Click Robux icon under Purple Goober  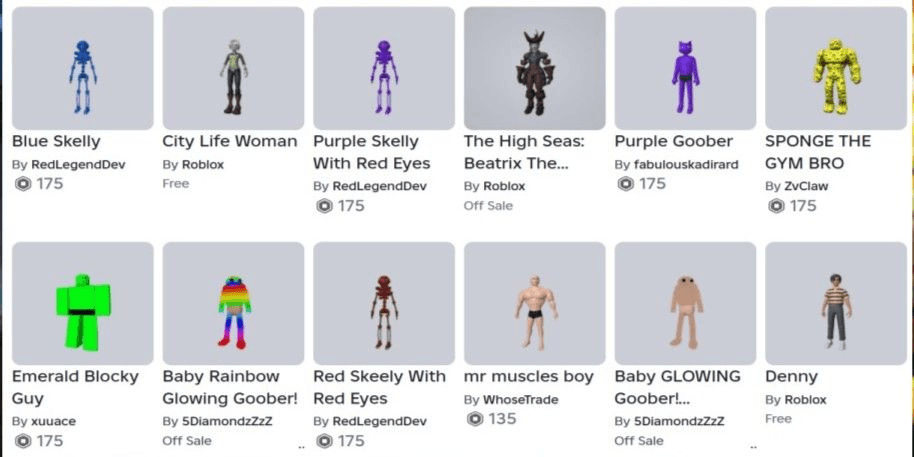[625, 184]
